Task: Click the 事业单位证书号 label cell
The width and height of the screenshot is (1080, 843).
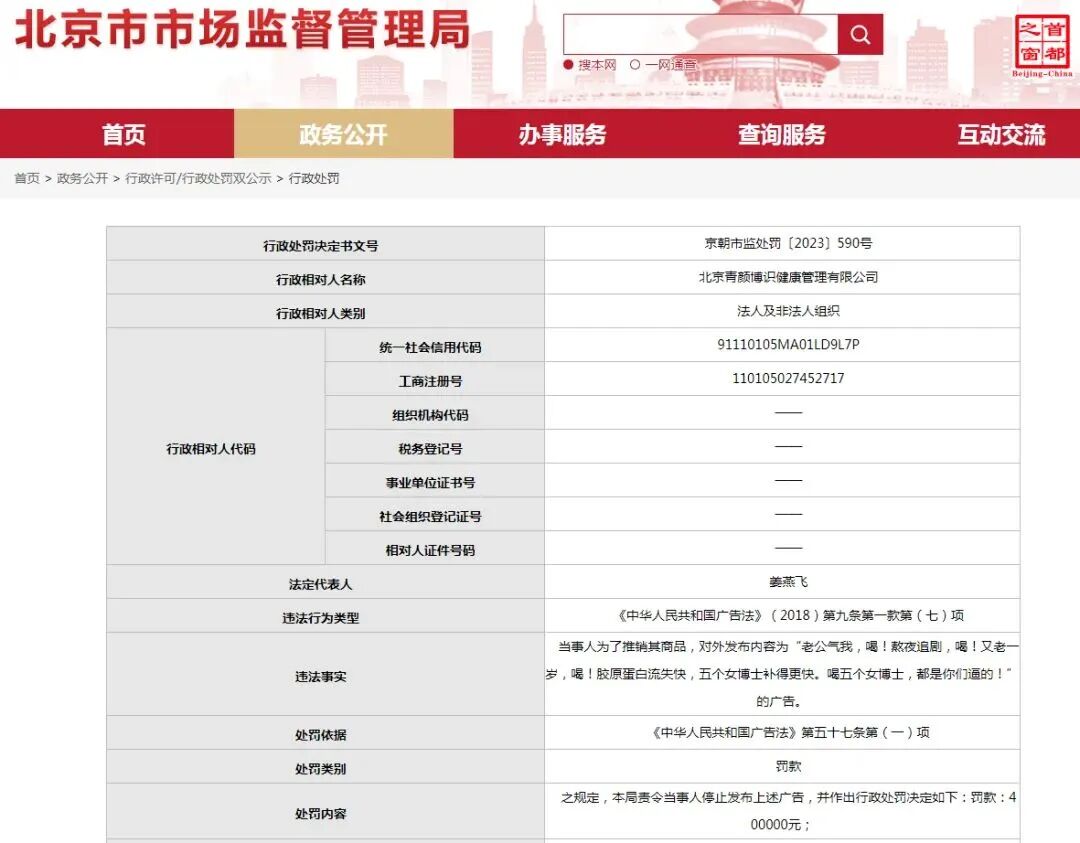Action: pyautogui.click(x=435, y=480)
